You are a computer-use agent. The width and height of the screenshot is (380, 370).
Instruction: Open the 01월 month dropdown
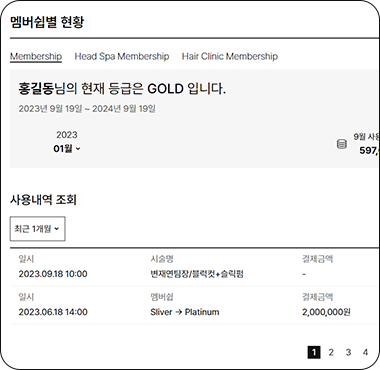pos(67,149)
